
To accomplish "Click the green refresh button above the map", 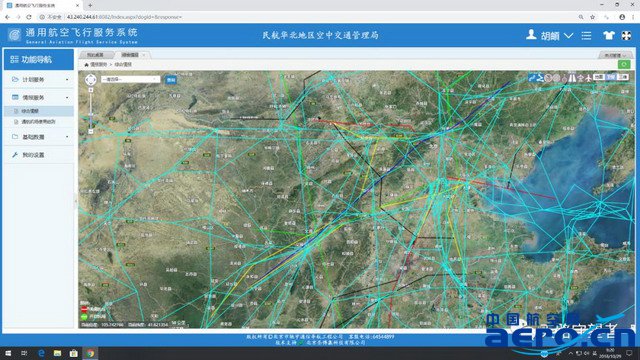I will (x=624, y=64).
